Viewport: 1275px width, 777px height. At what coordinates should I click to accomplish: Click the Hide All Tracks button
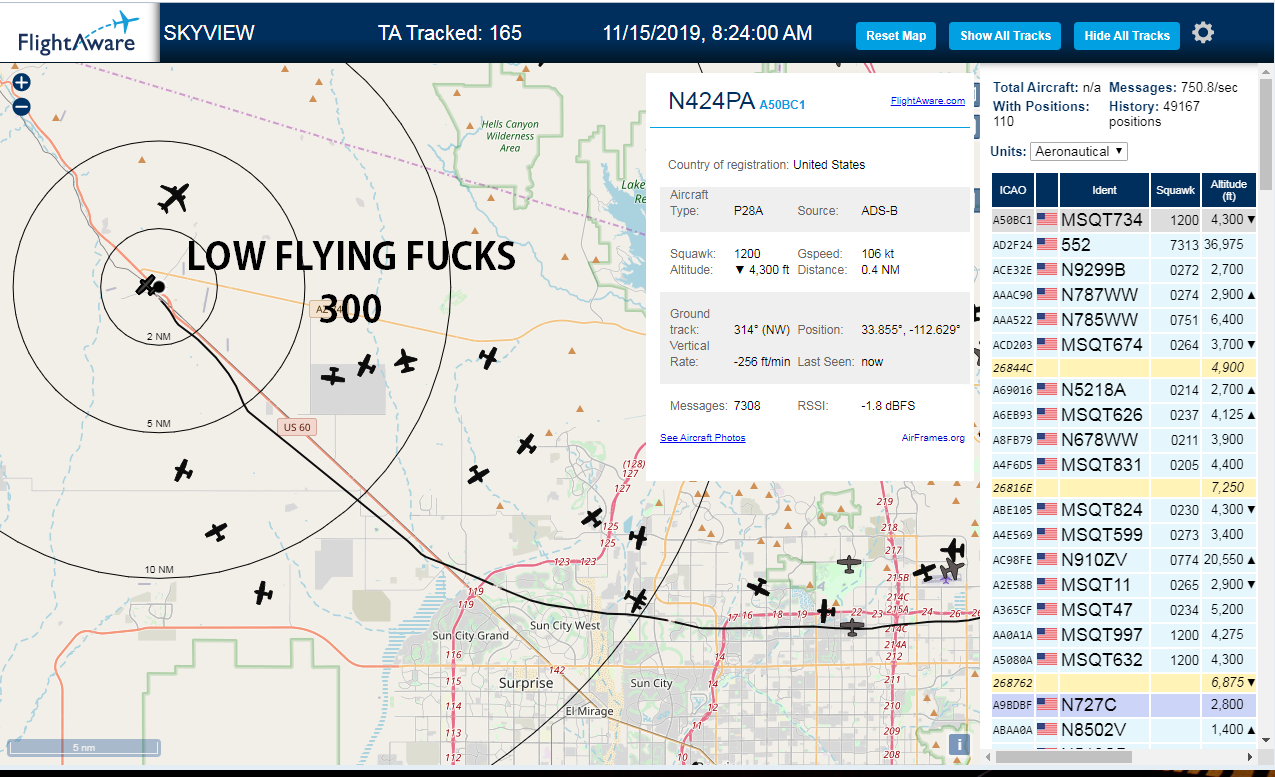coord(1127,36)
